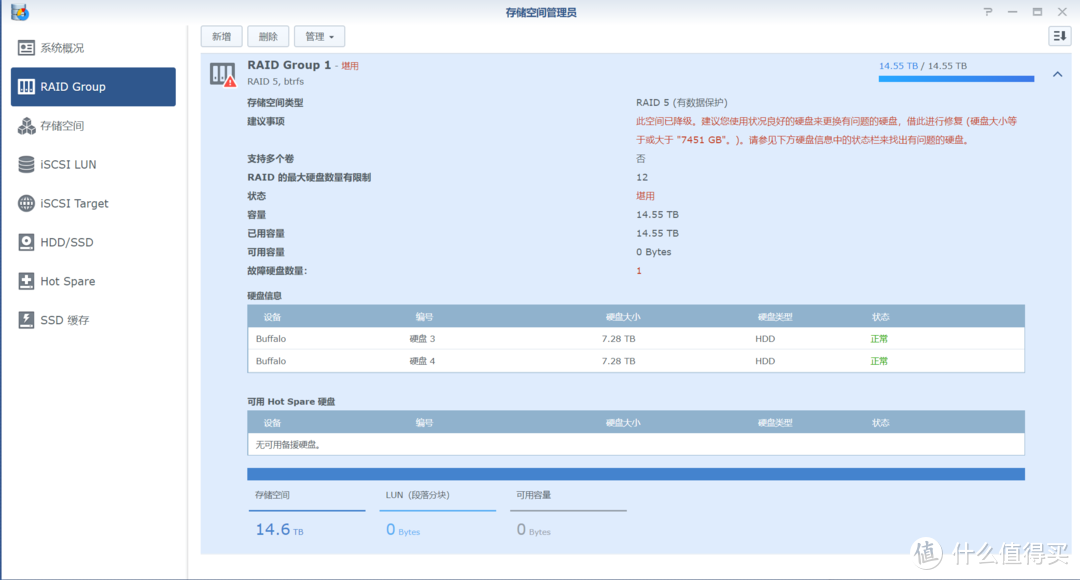Open the iSCSI LUN database icon

[26, 164]
